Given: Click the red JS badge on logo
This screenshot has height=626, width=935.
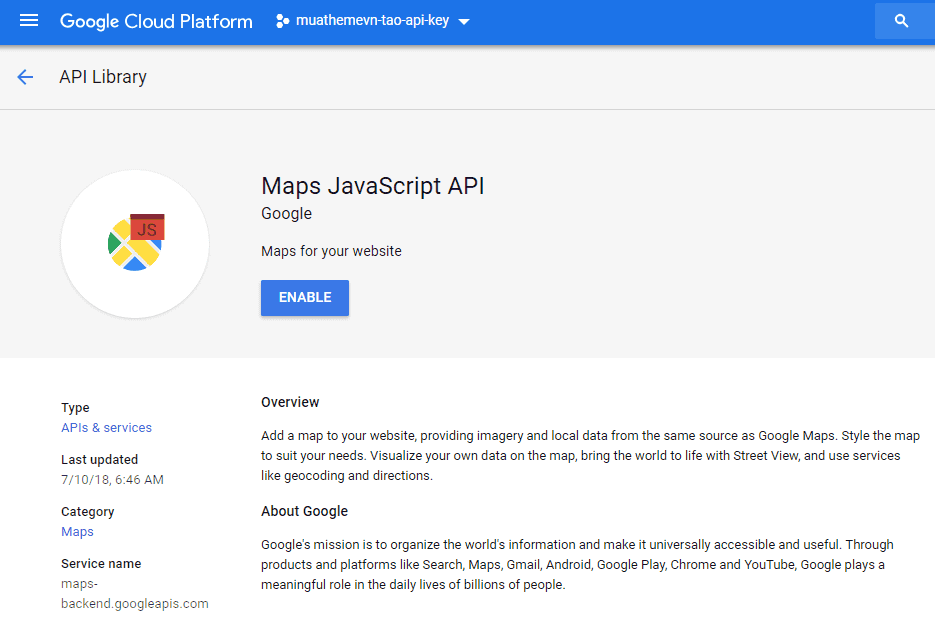Looking at the screenshot, I should 147,229.
